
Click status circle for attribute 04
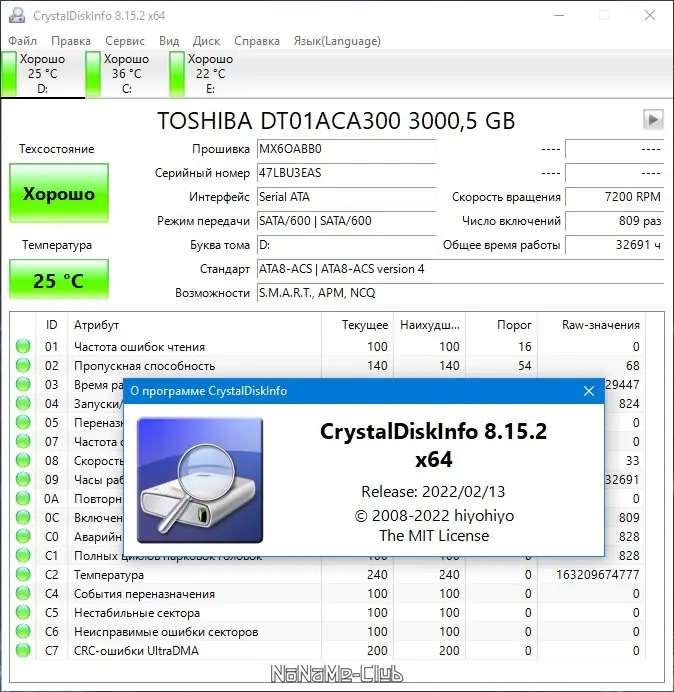click(x=23, y=403)
